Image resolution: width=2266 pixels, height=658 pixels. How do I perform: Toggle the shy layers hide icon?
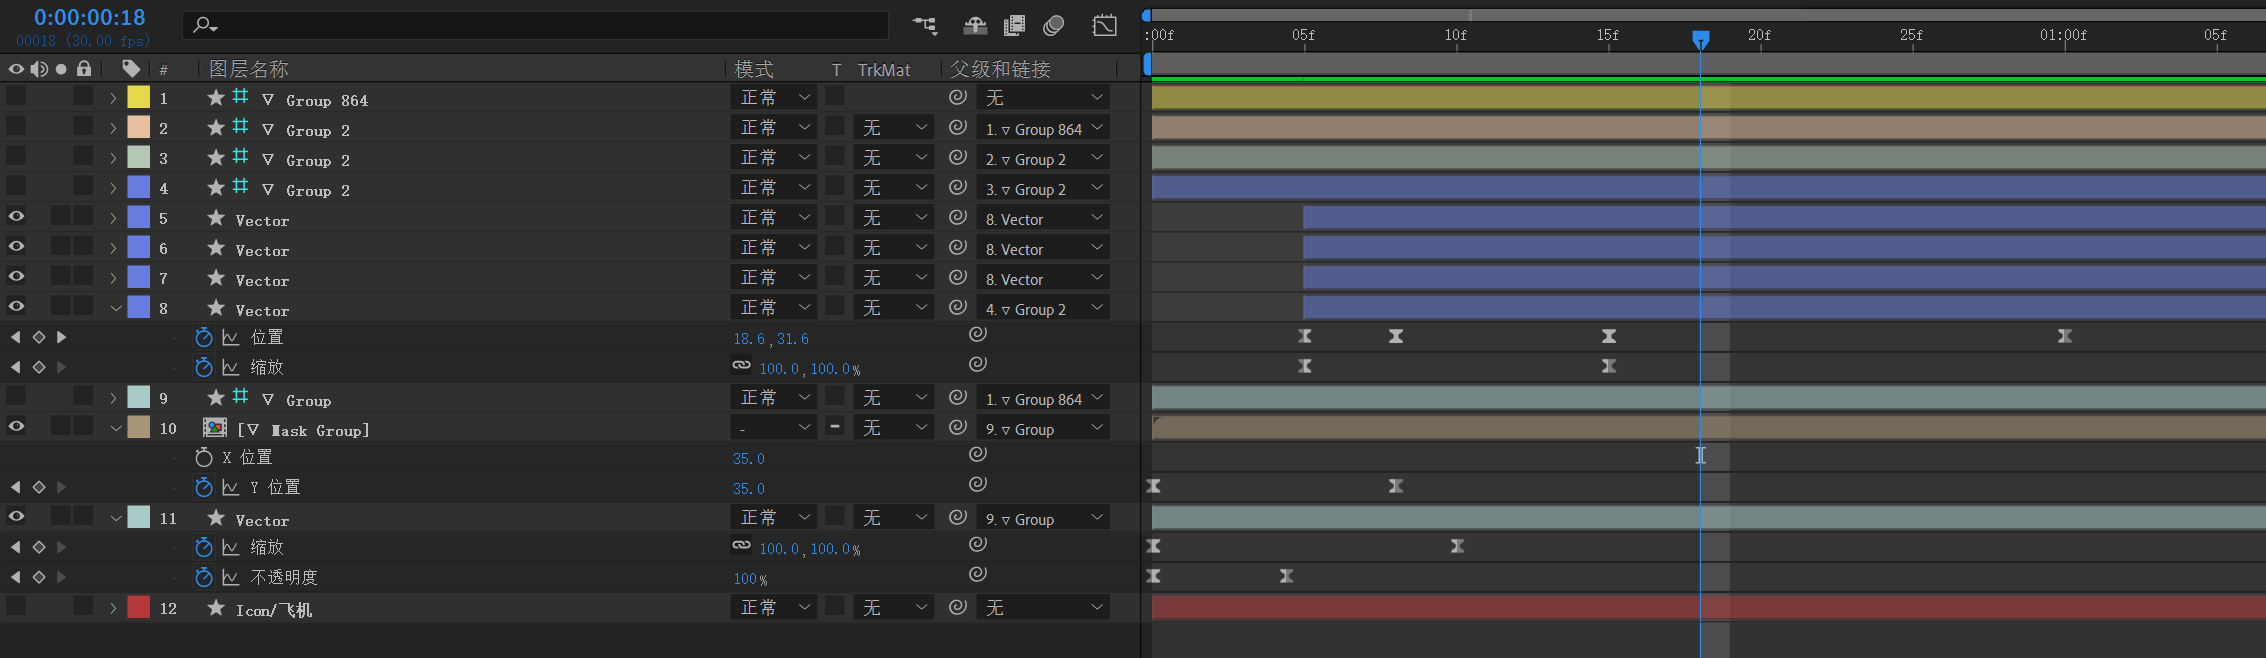(975, 26)
